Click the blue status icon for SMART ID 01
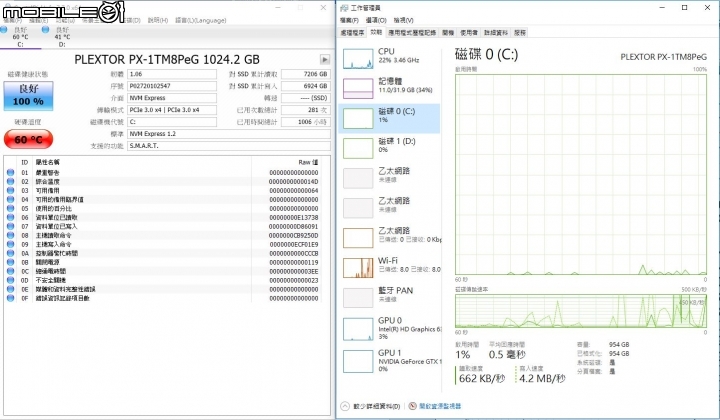Viewport: 720px width, 420px height. (x=11, y=173)
